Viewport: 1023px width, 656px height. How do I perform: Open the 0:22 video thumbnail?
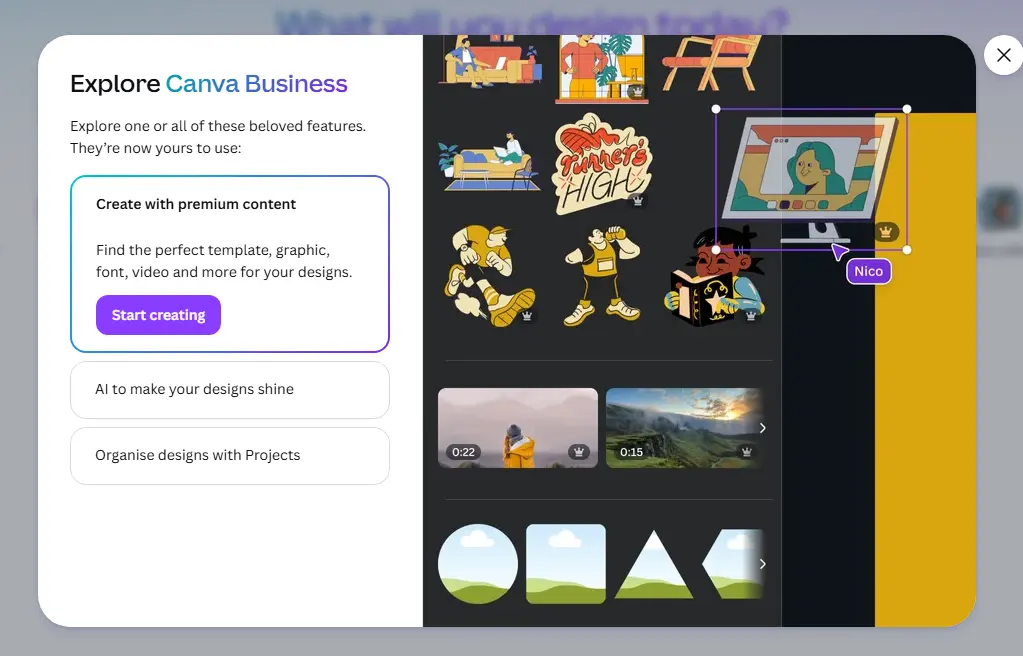tap(517, 428)
